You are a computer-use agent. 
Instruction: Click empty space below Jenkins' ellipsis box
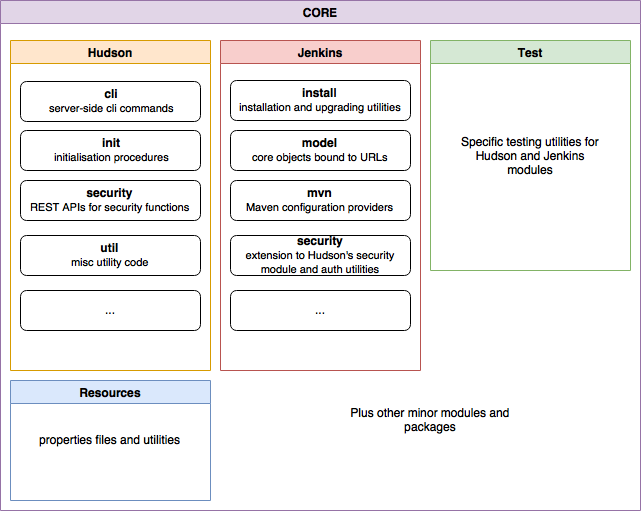point(320,350)
